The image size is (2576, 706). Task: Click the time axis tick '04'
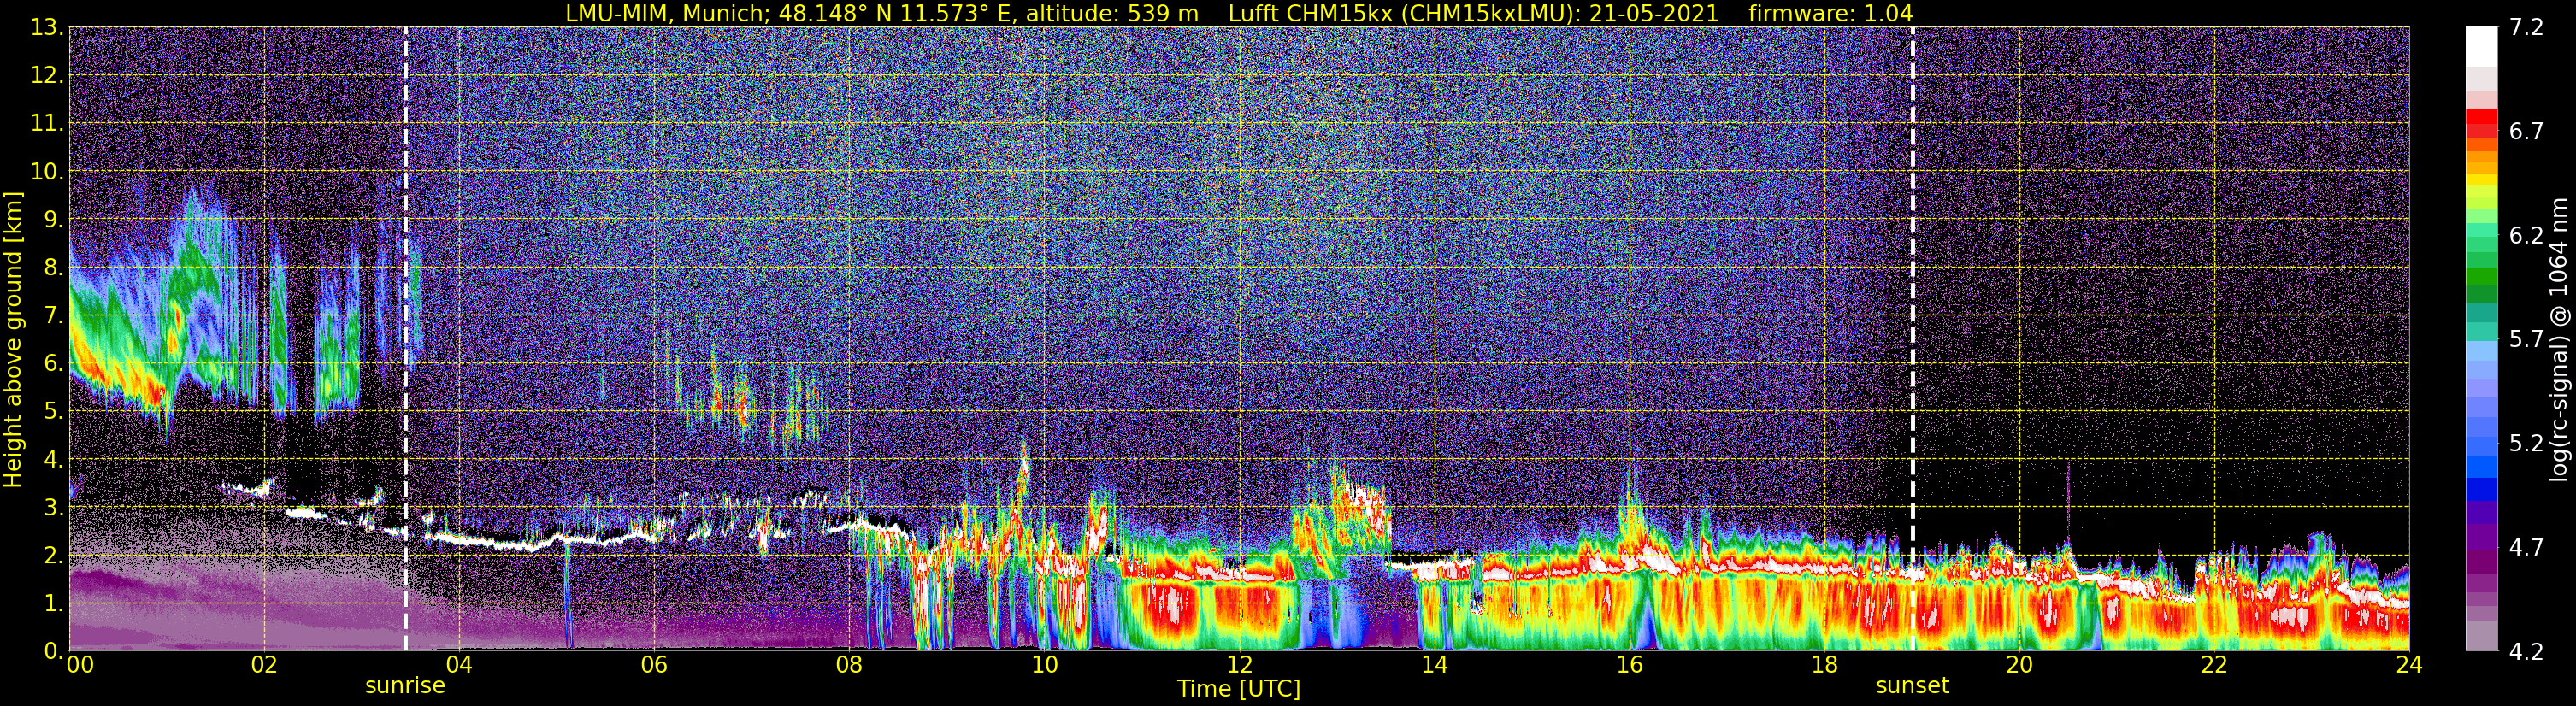click(x=458, y=665)
